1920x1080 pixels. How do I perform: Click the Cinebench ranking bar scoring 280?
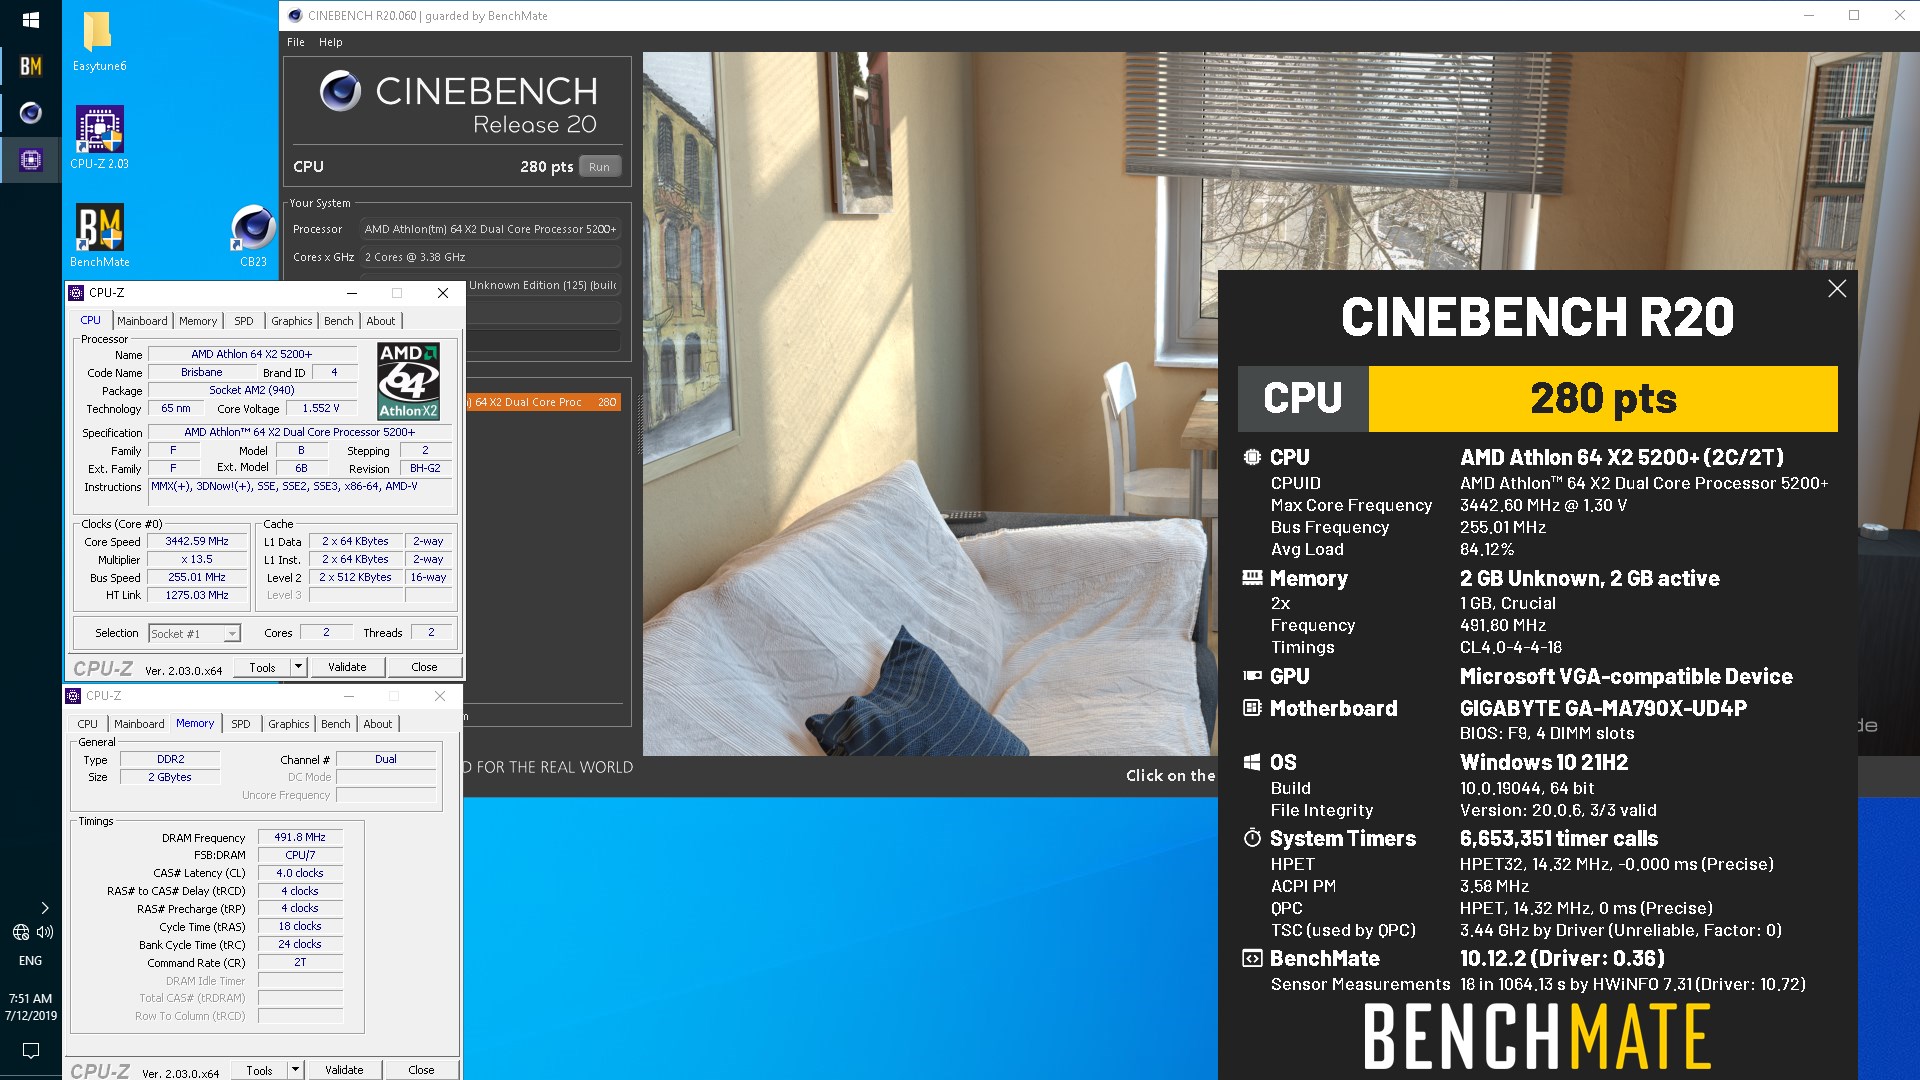point(543,402)
